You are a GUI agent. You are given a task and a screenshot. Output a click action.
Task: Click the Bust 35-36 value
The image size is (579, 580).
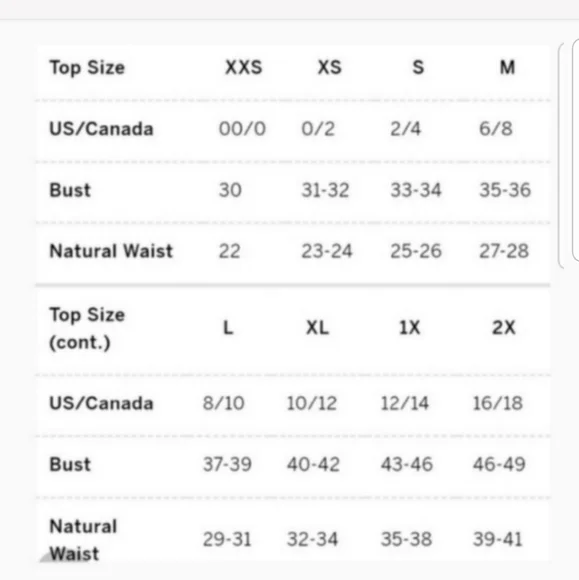pyautogui.click(x=505, y=190)
